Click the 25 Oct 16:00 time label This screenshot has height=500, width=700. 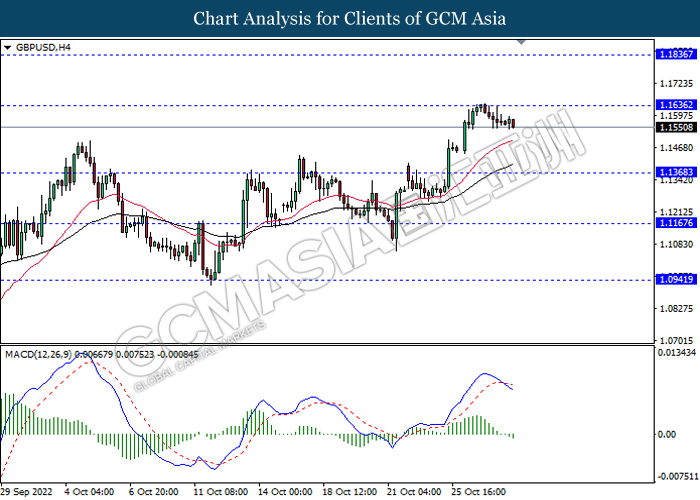pos(479,492)
